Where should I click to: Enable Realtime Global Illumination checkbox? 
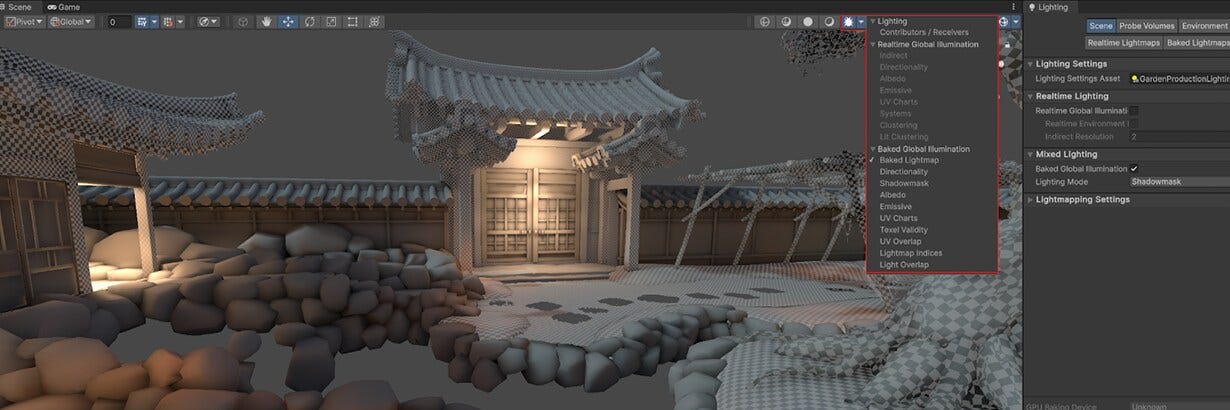click(x=1134, y=111)
